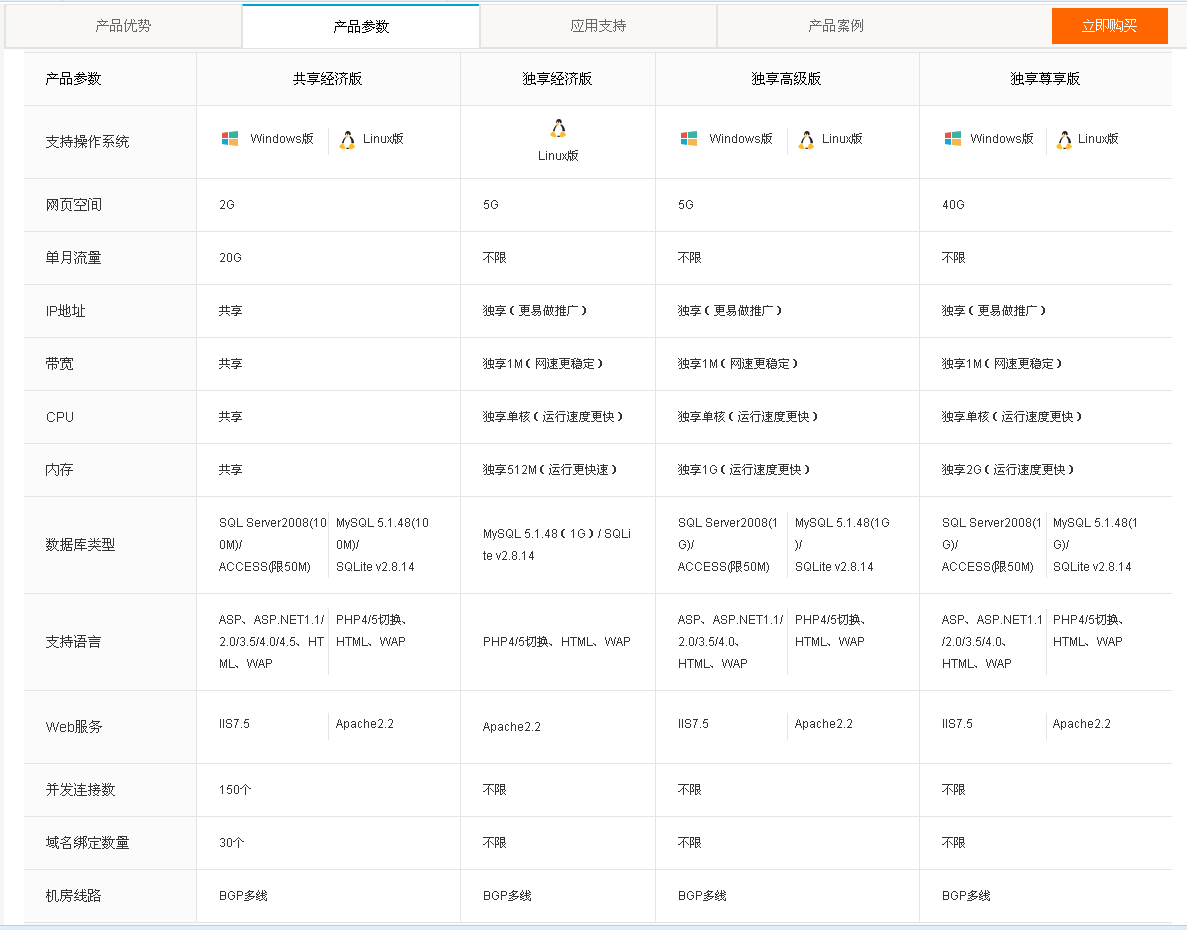The height and width of the screenshot is (930, 1187).
Task: Click 独享(更易做推广) in 独享经济版 column
Action: 534,310
